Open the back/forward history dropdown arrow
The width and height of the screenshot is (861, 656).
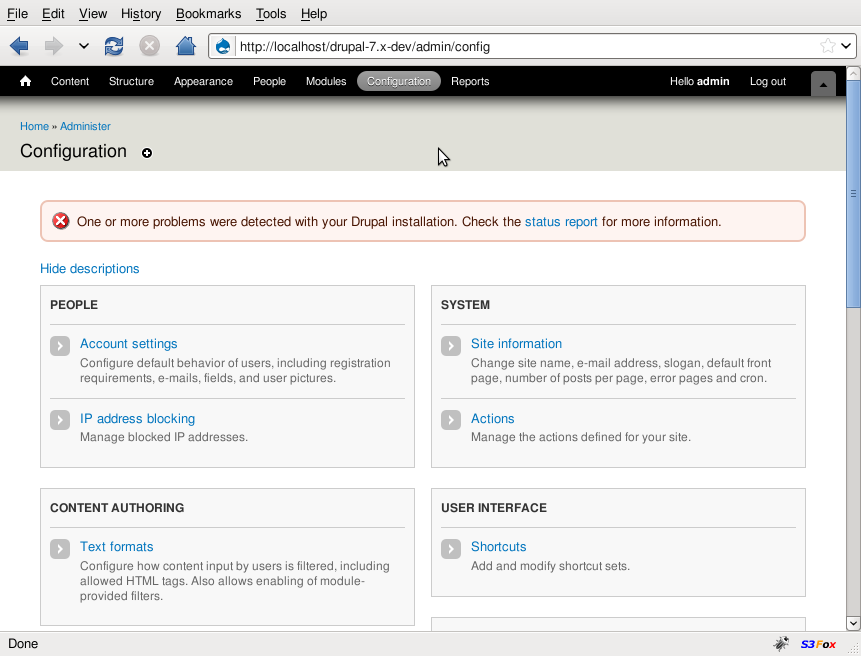pyautogui.click(x=84, y=46)
